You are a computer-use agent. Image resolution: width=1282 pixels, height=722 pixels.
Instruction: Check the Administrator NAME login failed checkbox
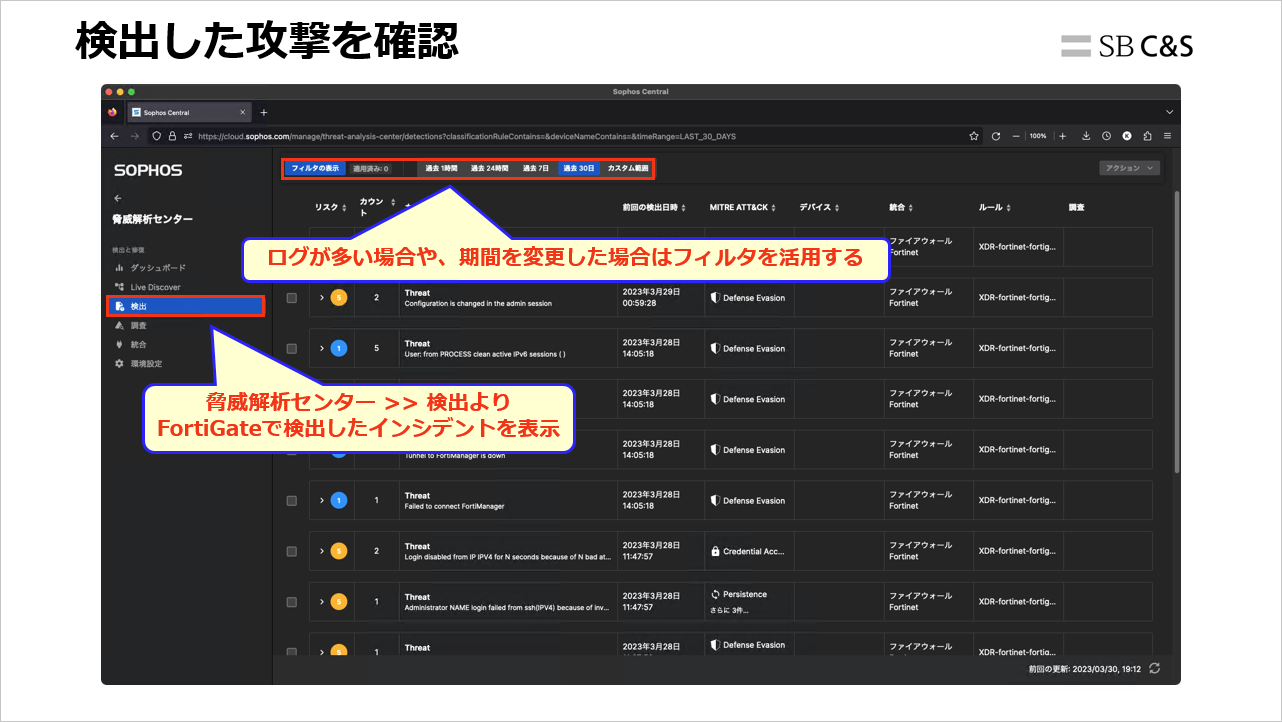pos(292,602)
